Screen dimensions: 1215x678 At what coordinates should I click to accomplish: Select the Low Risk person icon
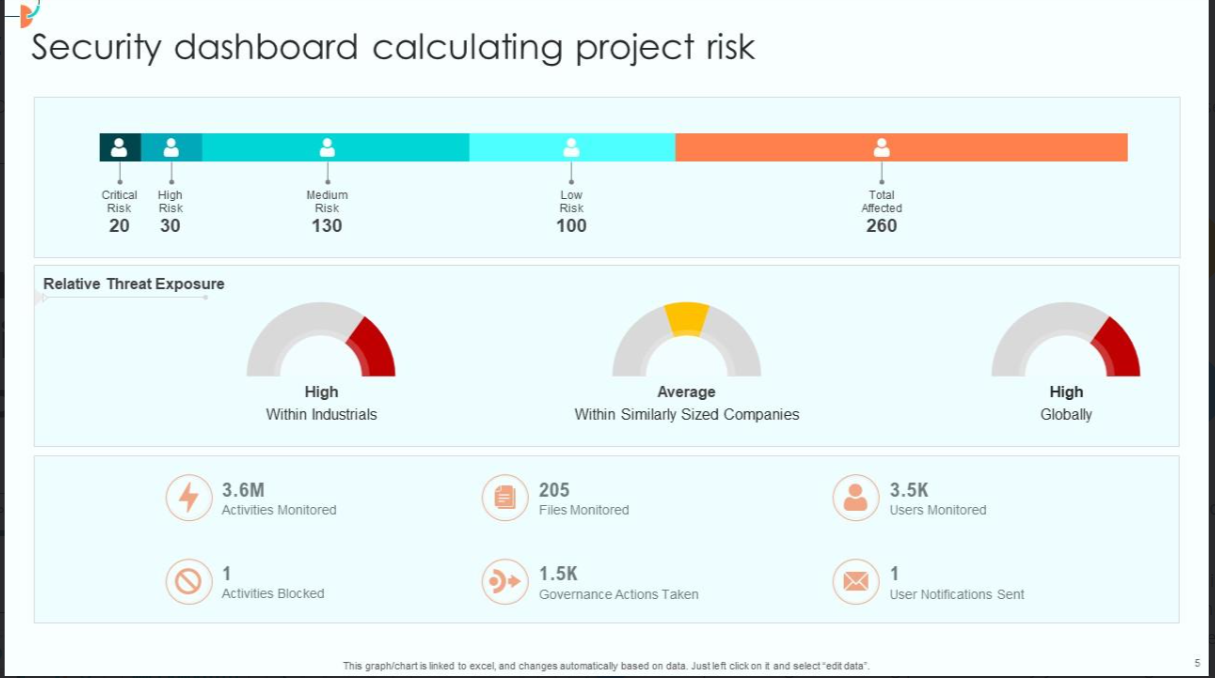571,147
